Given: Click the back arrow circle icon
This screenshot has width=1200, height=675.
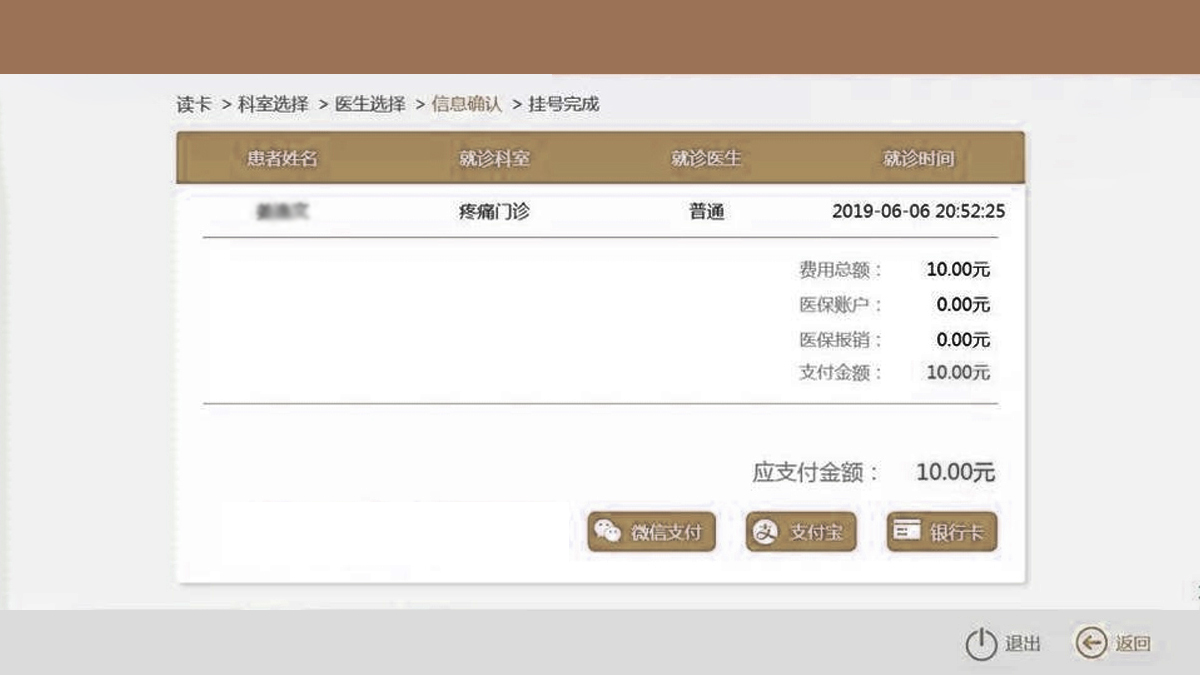Looking at the screenshot, I should (x=1090, y=643).
